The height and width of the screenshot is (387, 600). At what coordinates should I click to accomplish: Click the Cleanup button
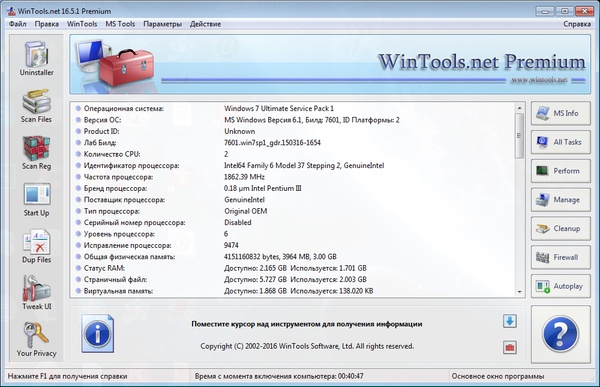pos(561,229)
